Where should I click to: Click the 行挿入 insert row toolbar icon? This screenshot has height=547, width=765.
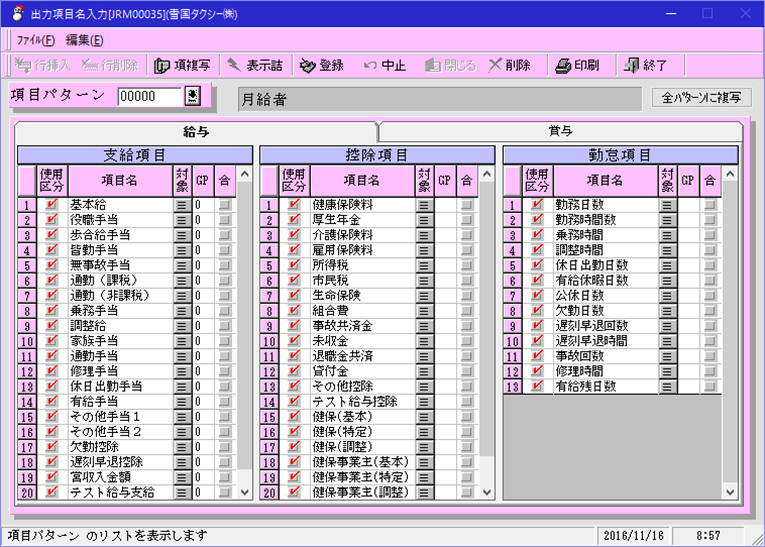coord(23,65)
